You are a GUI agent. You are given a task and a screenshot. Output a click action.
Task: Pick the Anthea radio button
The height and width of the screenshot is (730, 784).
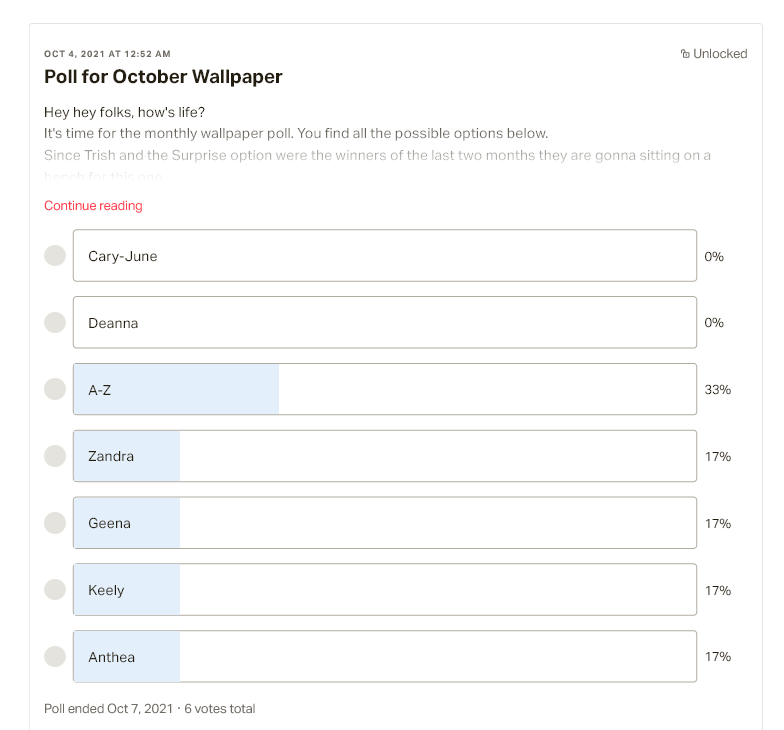(55, 656)
